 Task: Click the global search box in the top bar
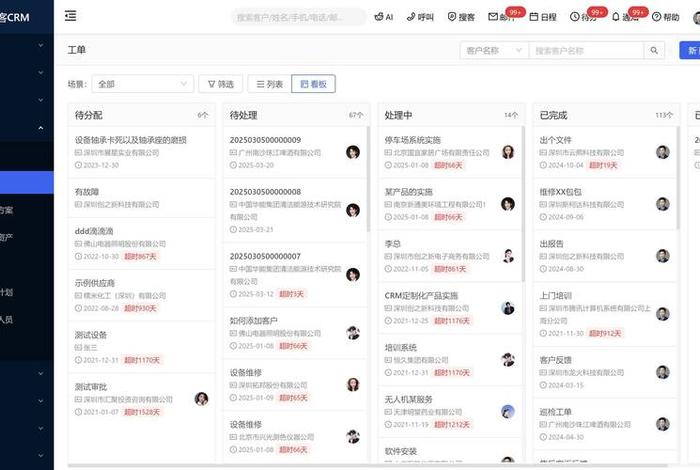[298, 17]
